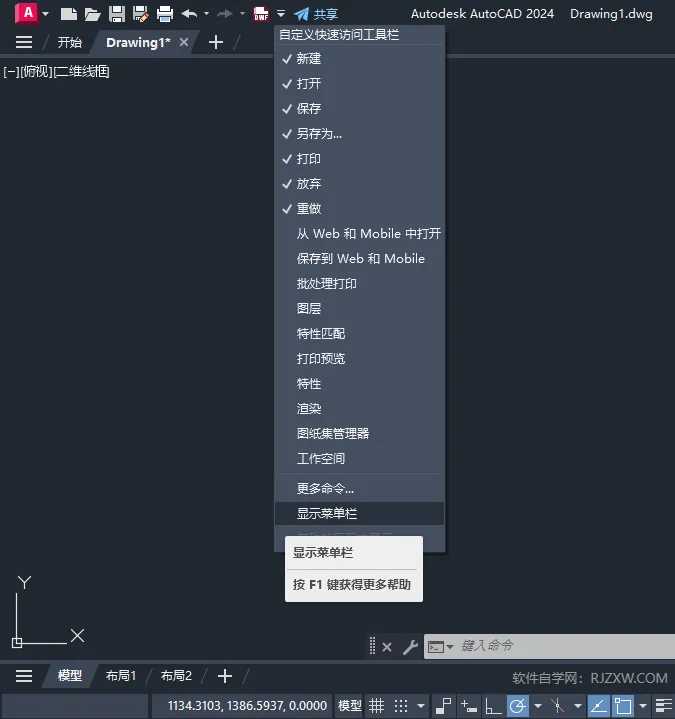Image resolution: width=675 pixels, height=719 pixels.
Task: Toggle the polar tracking icon
Action: tap(518, 706)
